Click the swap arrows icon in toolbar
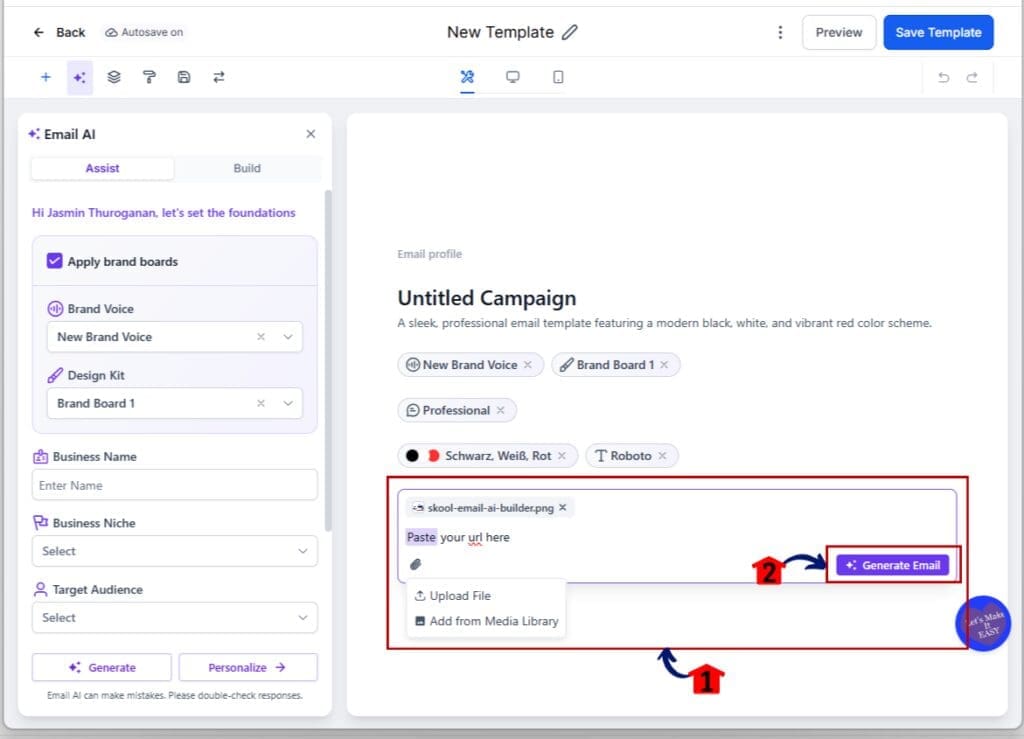Screen dimensions: 1024x739 click(219, 77)
